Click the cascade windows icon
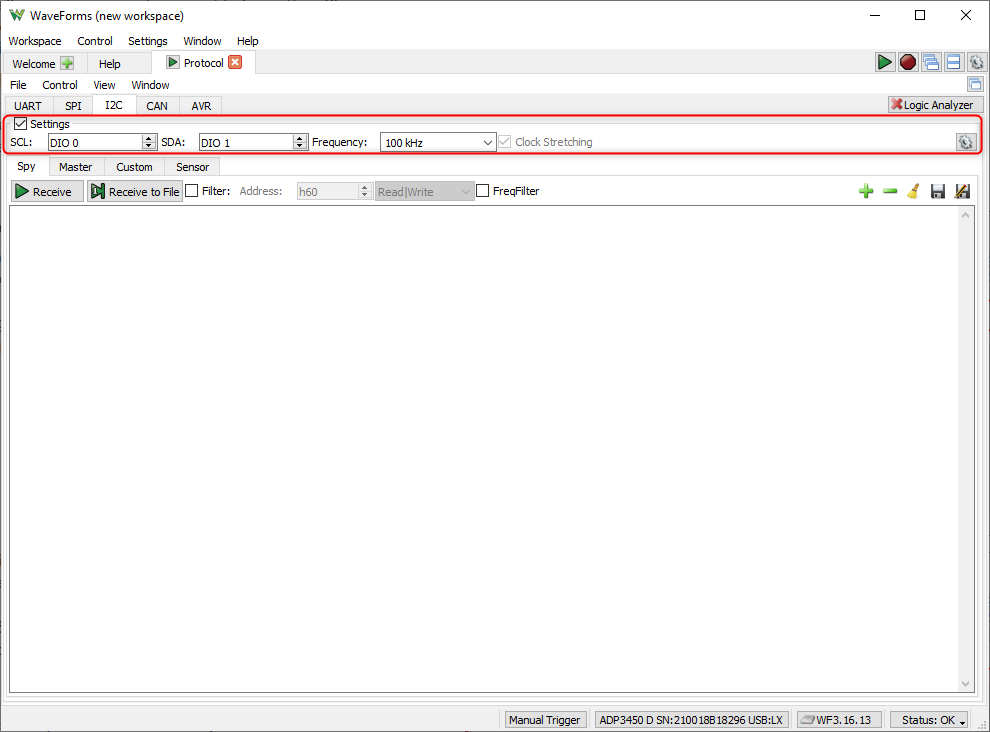This screenshot has width=990, height=732. point(931,62)
